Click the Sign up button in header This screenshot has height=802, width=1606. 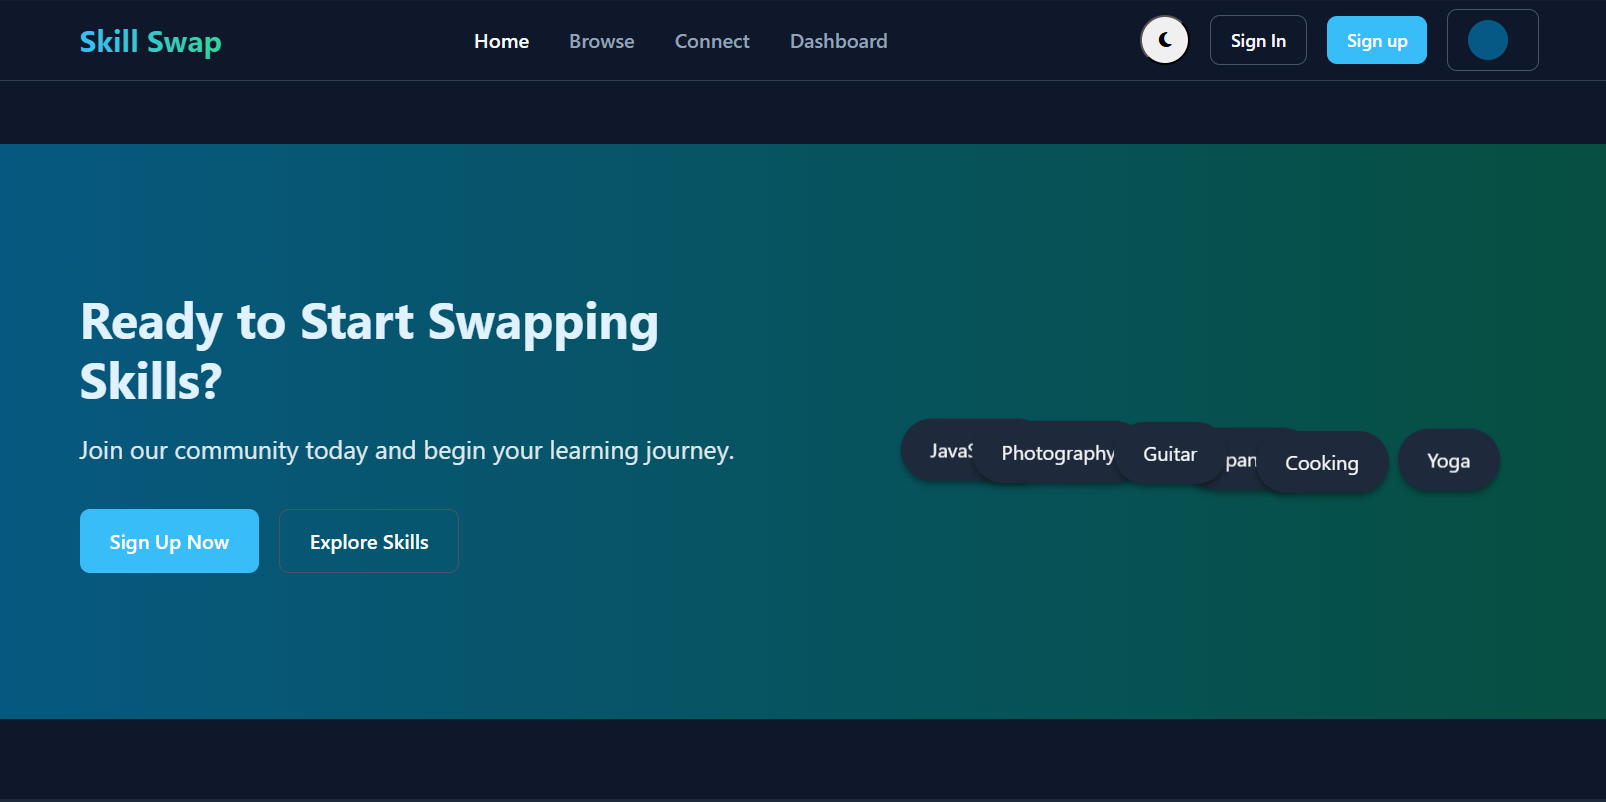click(1376, 41)
